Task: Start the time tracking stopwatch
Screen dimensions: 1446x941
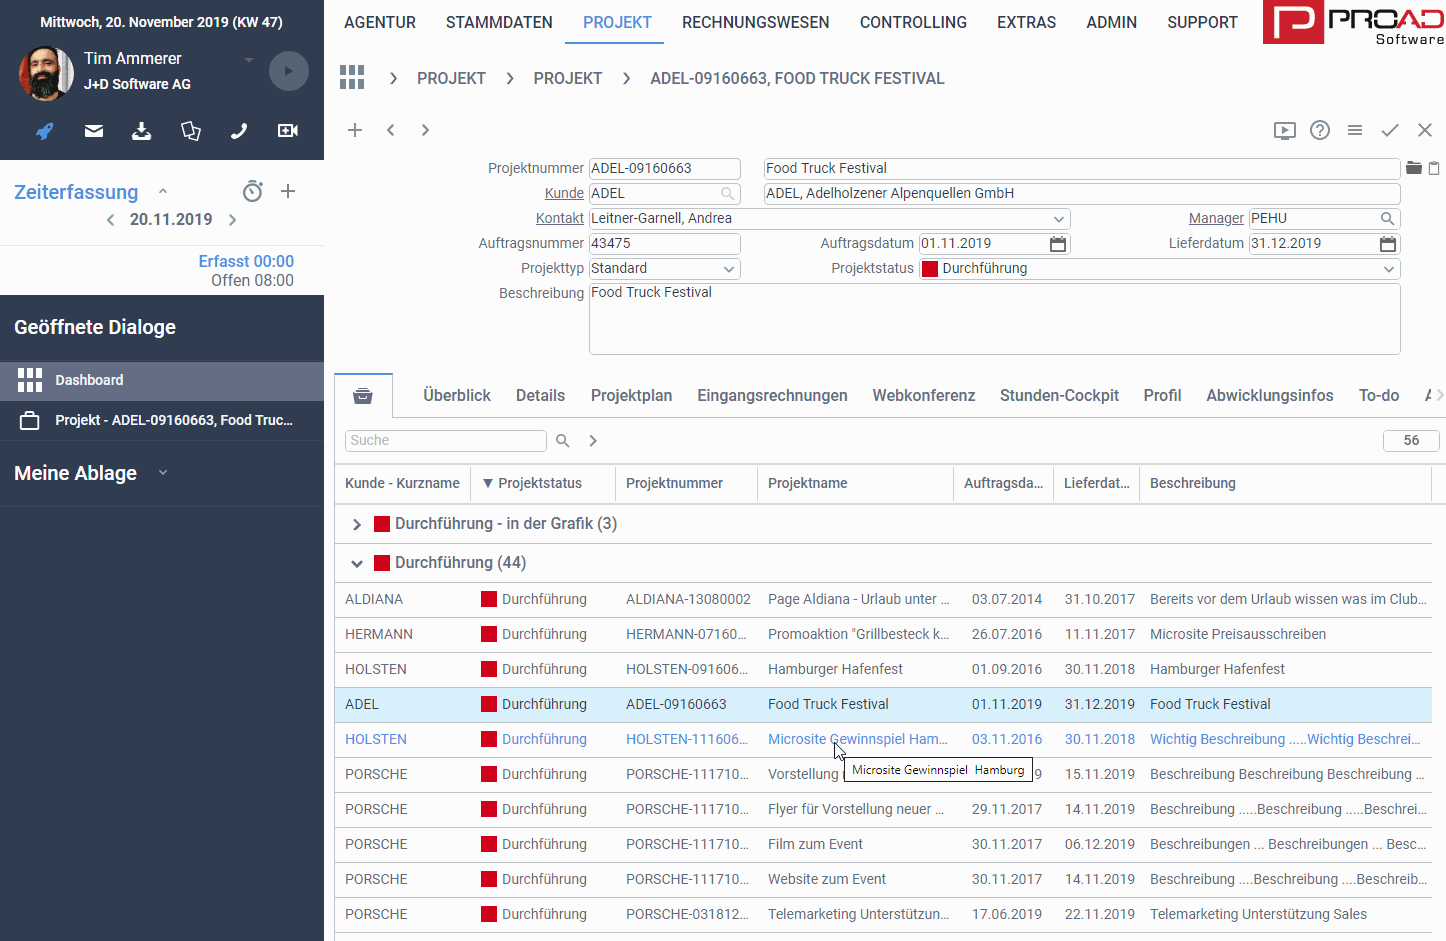Action: click(253, 191)
